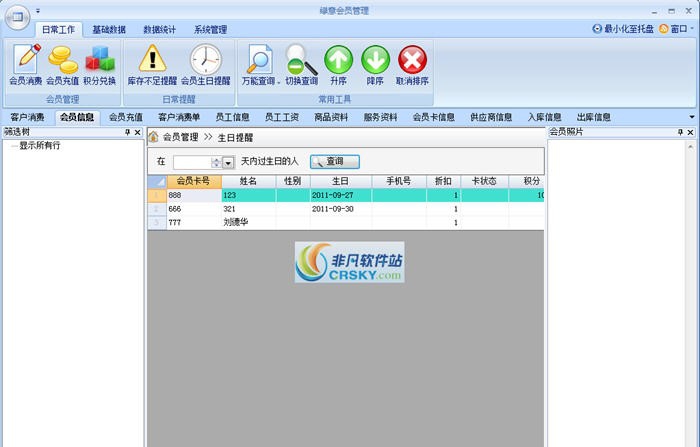Switch to 系统管理 ribbon tab
Screen dimensions: 700x447
pyautogui.click(x=210, y=29)
